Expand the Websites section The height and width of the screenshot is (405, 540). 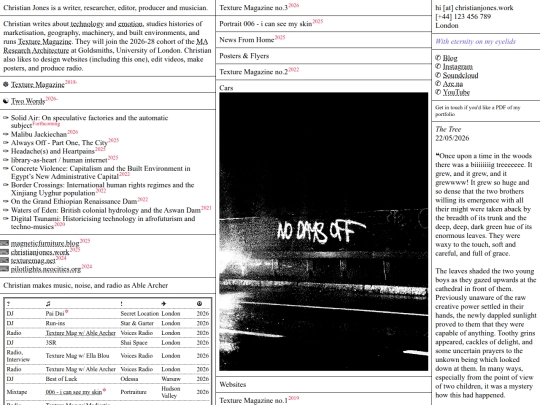[323, 384]
